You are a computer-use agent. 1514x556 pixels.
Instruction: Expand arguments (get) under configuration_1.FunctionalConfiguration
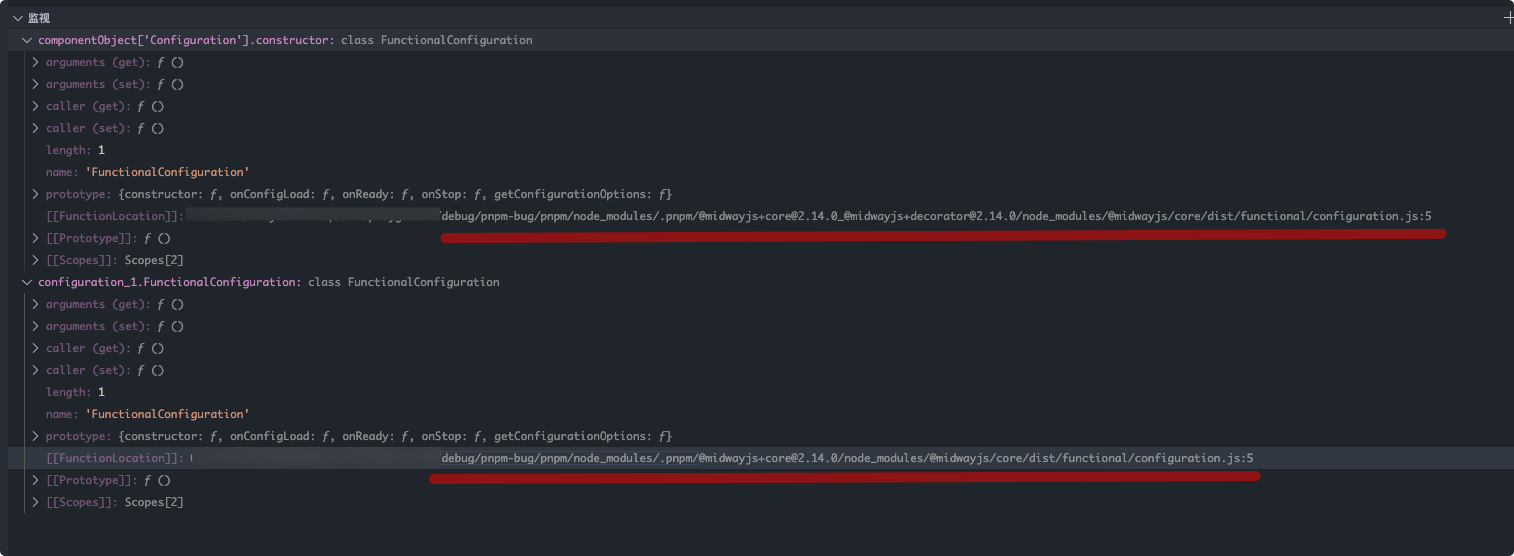36,304
